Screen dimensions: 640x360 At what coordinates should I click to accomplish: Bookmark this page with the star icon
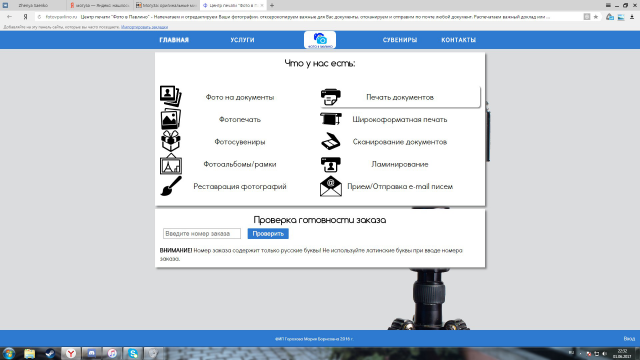[x=596, y=17]
